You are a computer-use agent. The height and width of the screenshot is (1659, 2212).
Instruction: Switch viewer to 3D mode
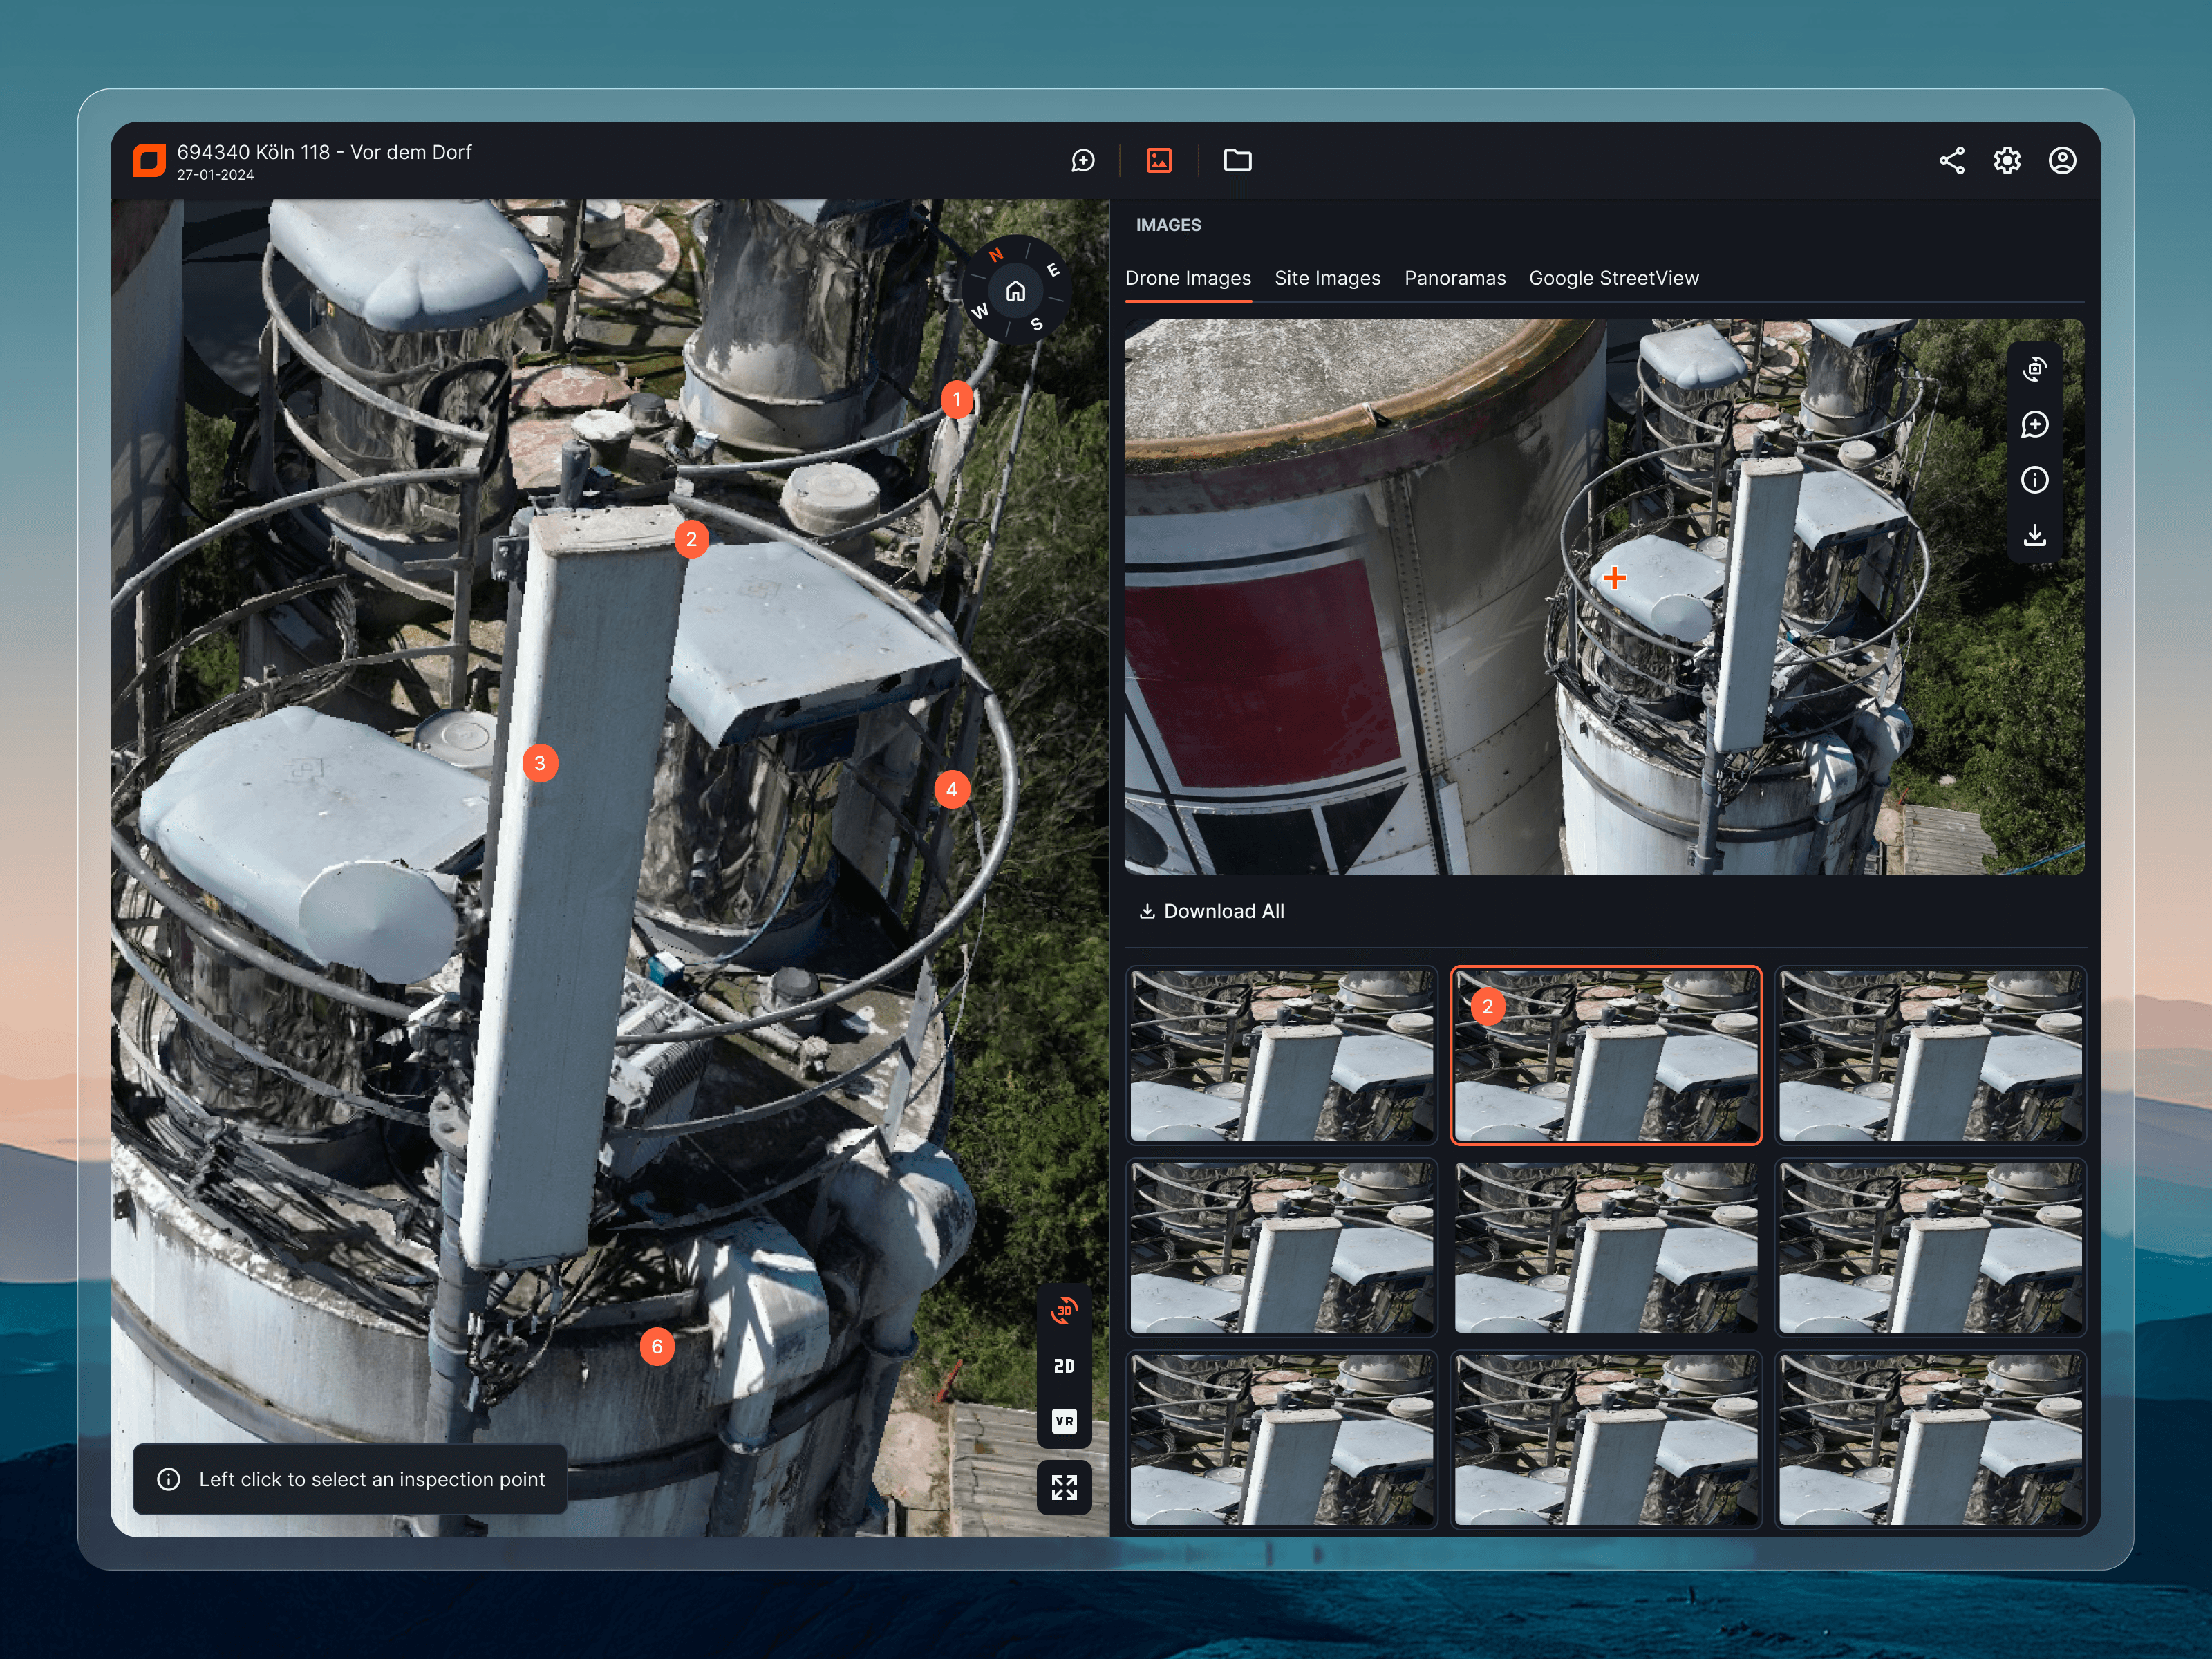pos(1064,1311)
